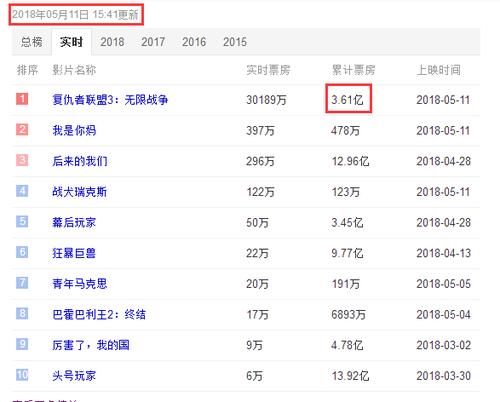Select the 实时 tab
The height and width of the screenshot is (402, 500).
71,42
